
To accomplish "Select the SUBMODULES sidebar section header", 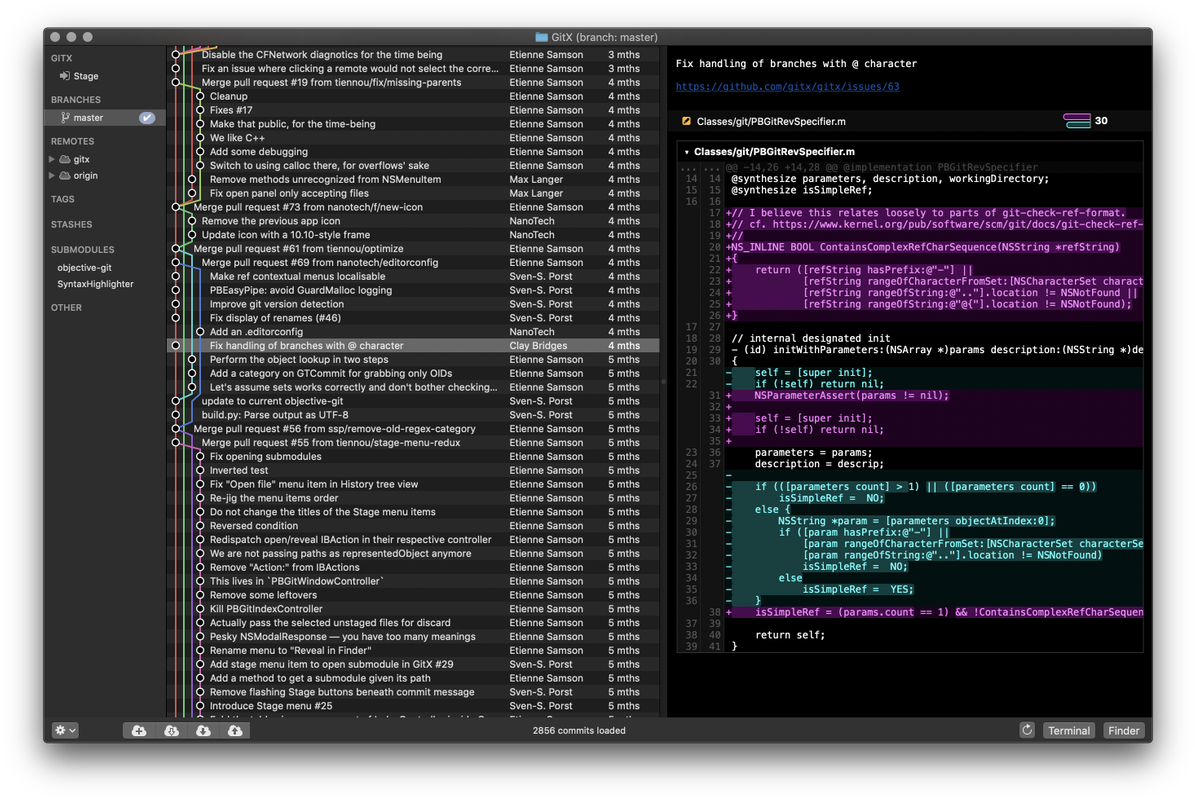I will [x=82, y=249].
